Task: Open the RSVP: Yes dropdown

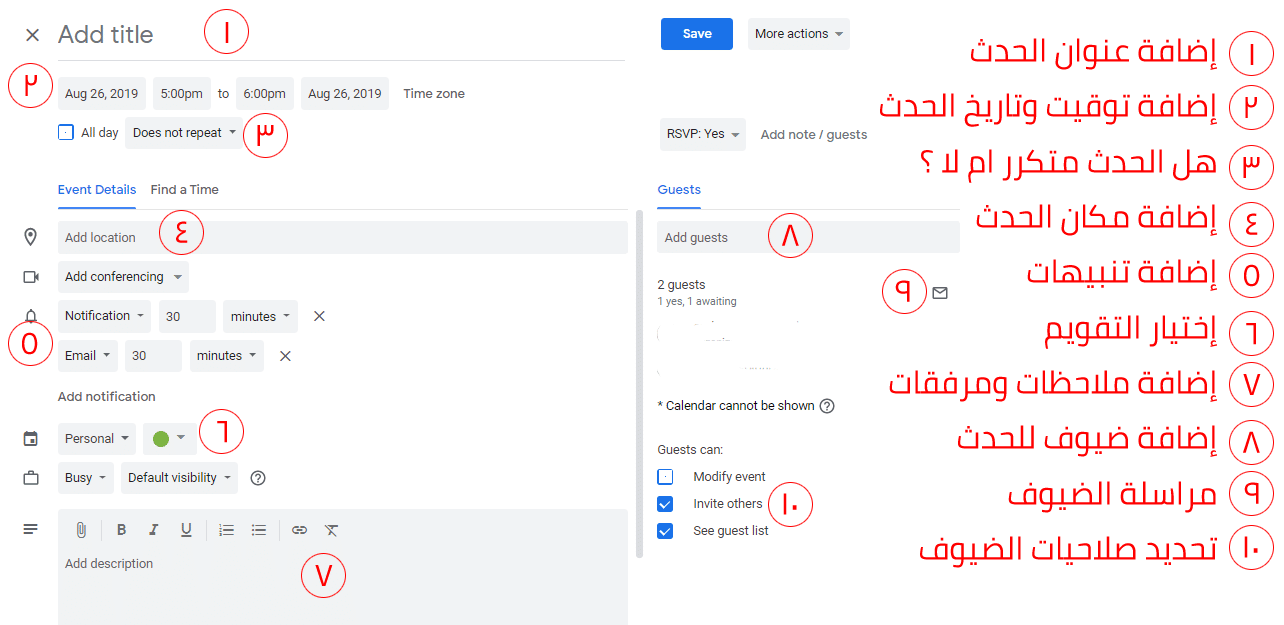Action: pos(702,134)
